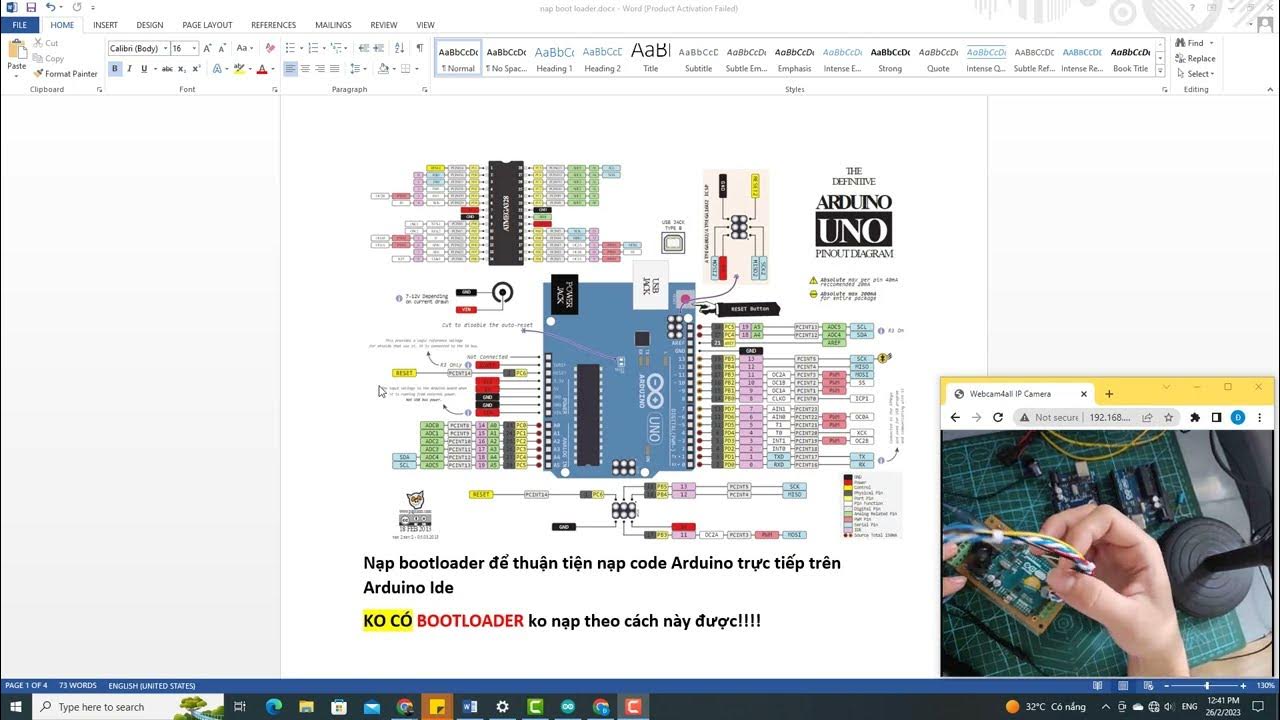Click the browser Back arrow in webcam window
Image resolution: width=1280 pixels, height=720 pixels.
955,418
